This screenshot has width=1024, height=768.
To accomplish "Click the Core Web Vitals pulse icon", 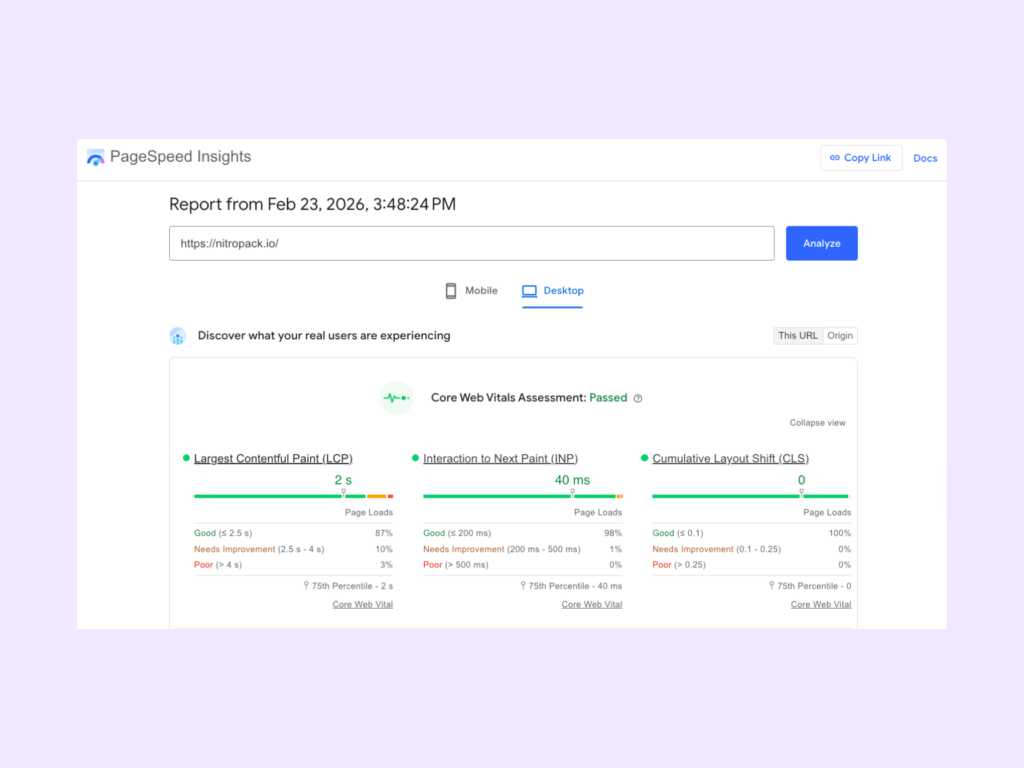I will tap(396, 398).
